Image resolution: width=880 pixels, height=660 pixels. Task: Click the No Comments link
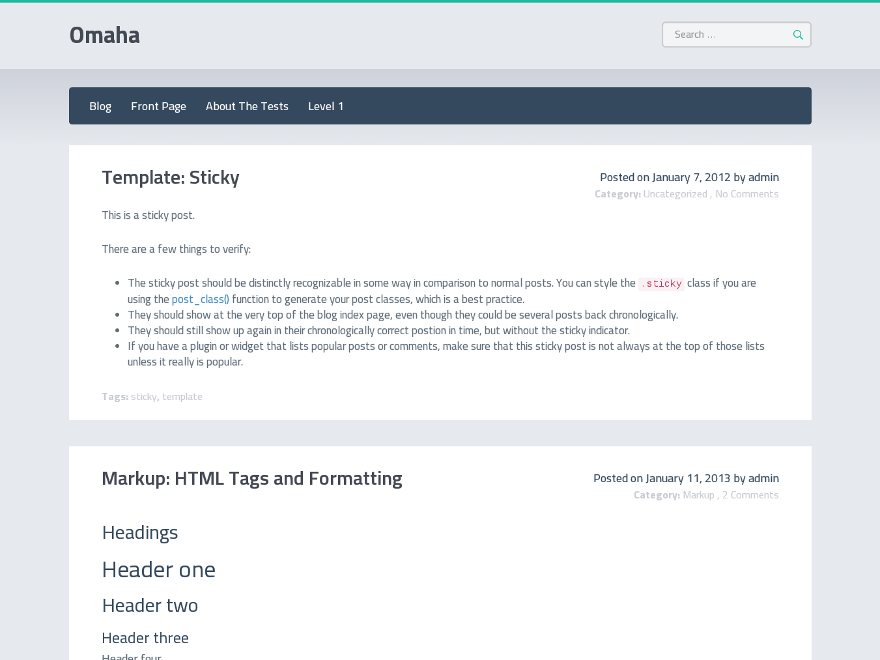(x=746, y=194)
